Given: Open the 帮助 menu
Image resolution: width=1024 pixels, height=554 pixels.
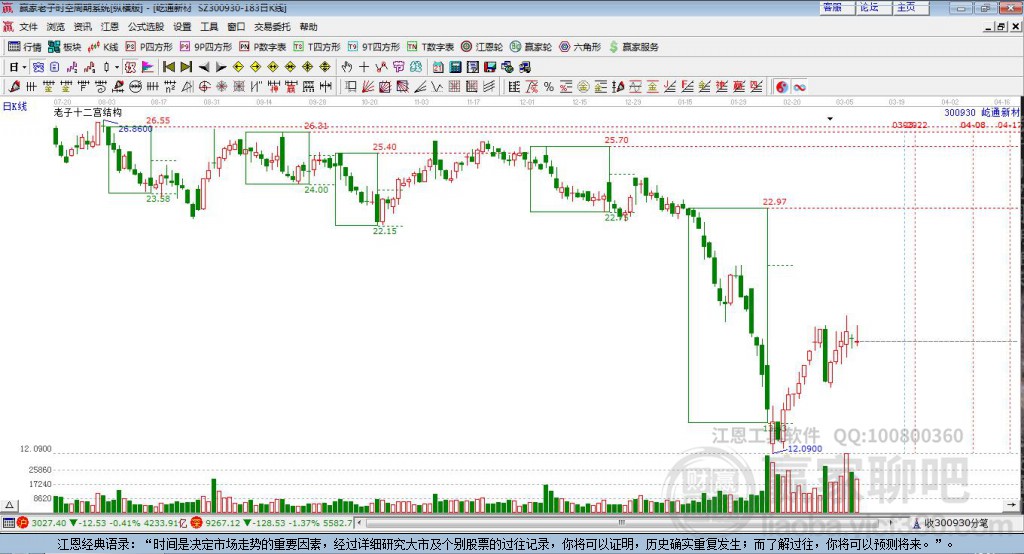Looking at the screenshot, I should [x=308, y=27].
